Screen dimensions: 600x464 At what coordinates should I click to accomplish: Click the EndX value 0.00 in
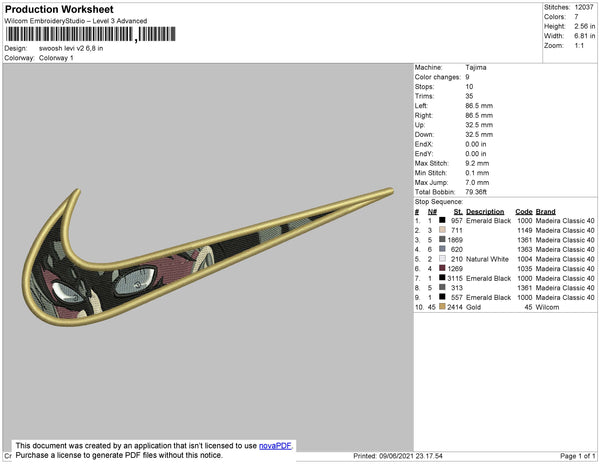click(x=476, y=144)
